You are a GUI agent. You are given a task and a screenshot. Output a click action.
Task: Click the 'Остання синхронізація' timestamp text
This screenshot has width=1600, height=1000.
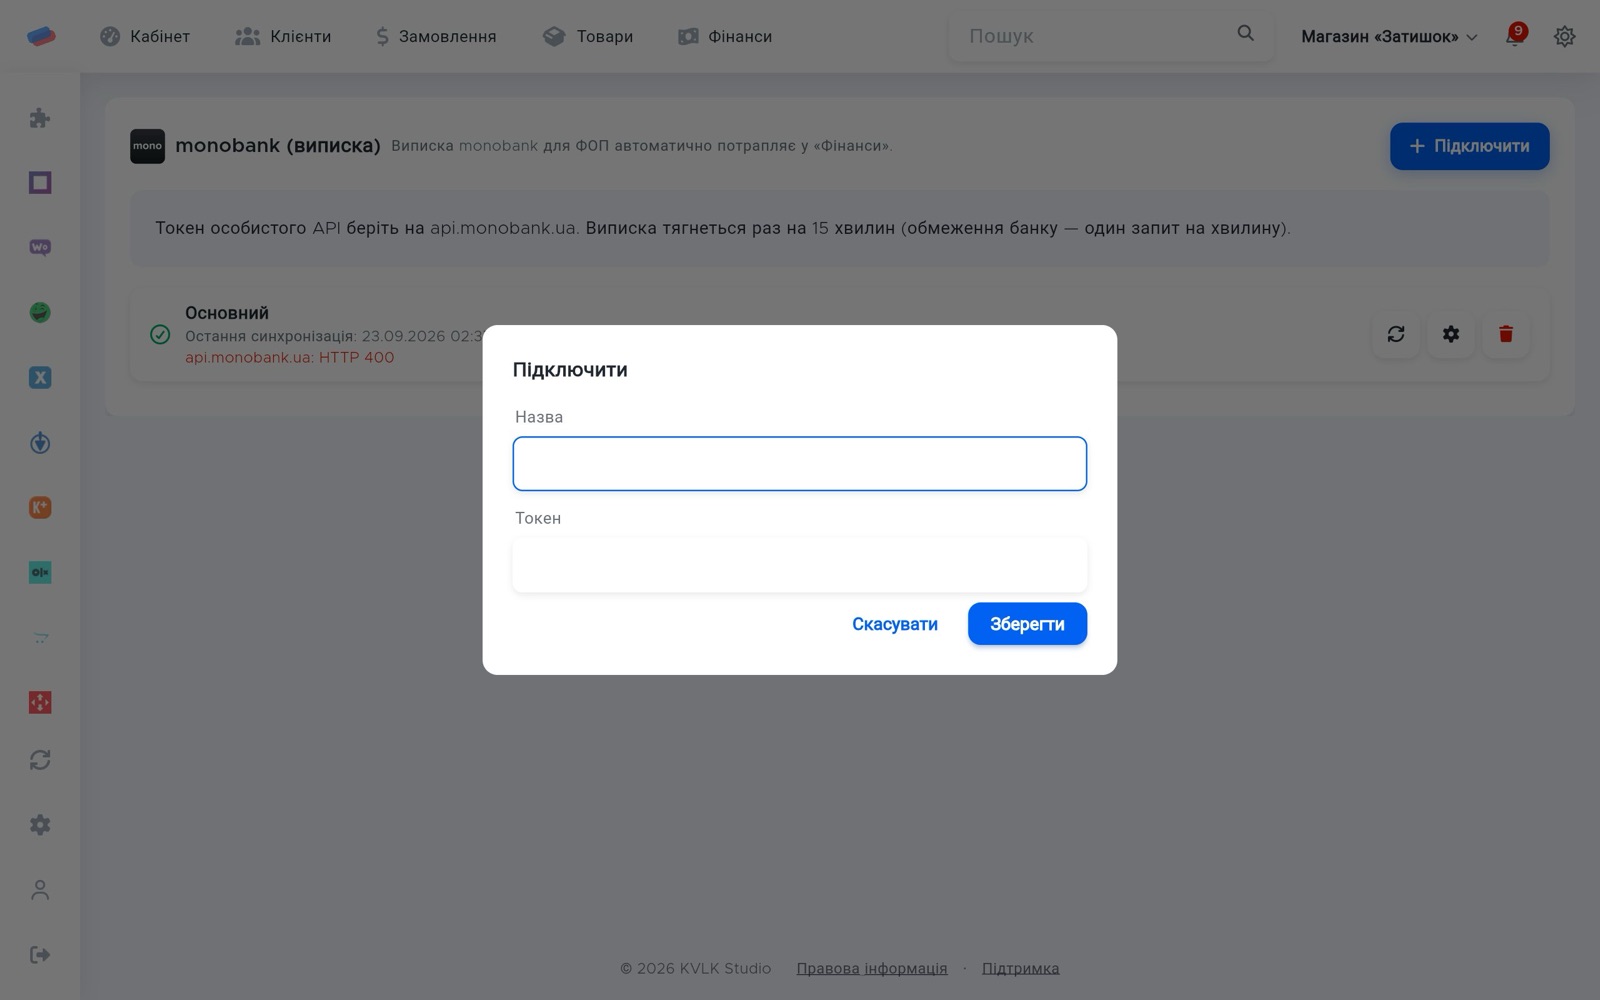click(334, 336)
